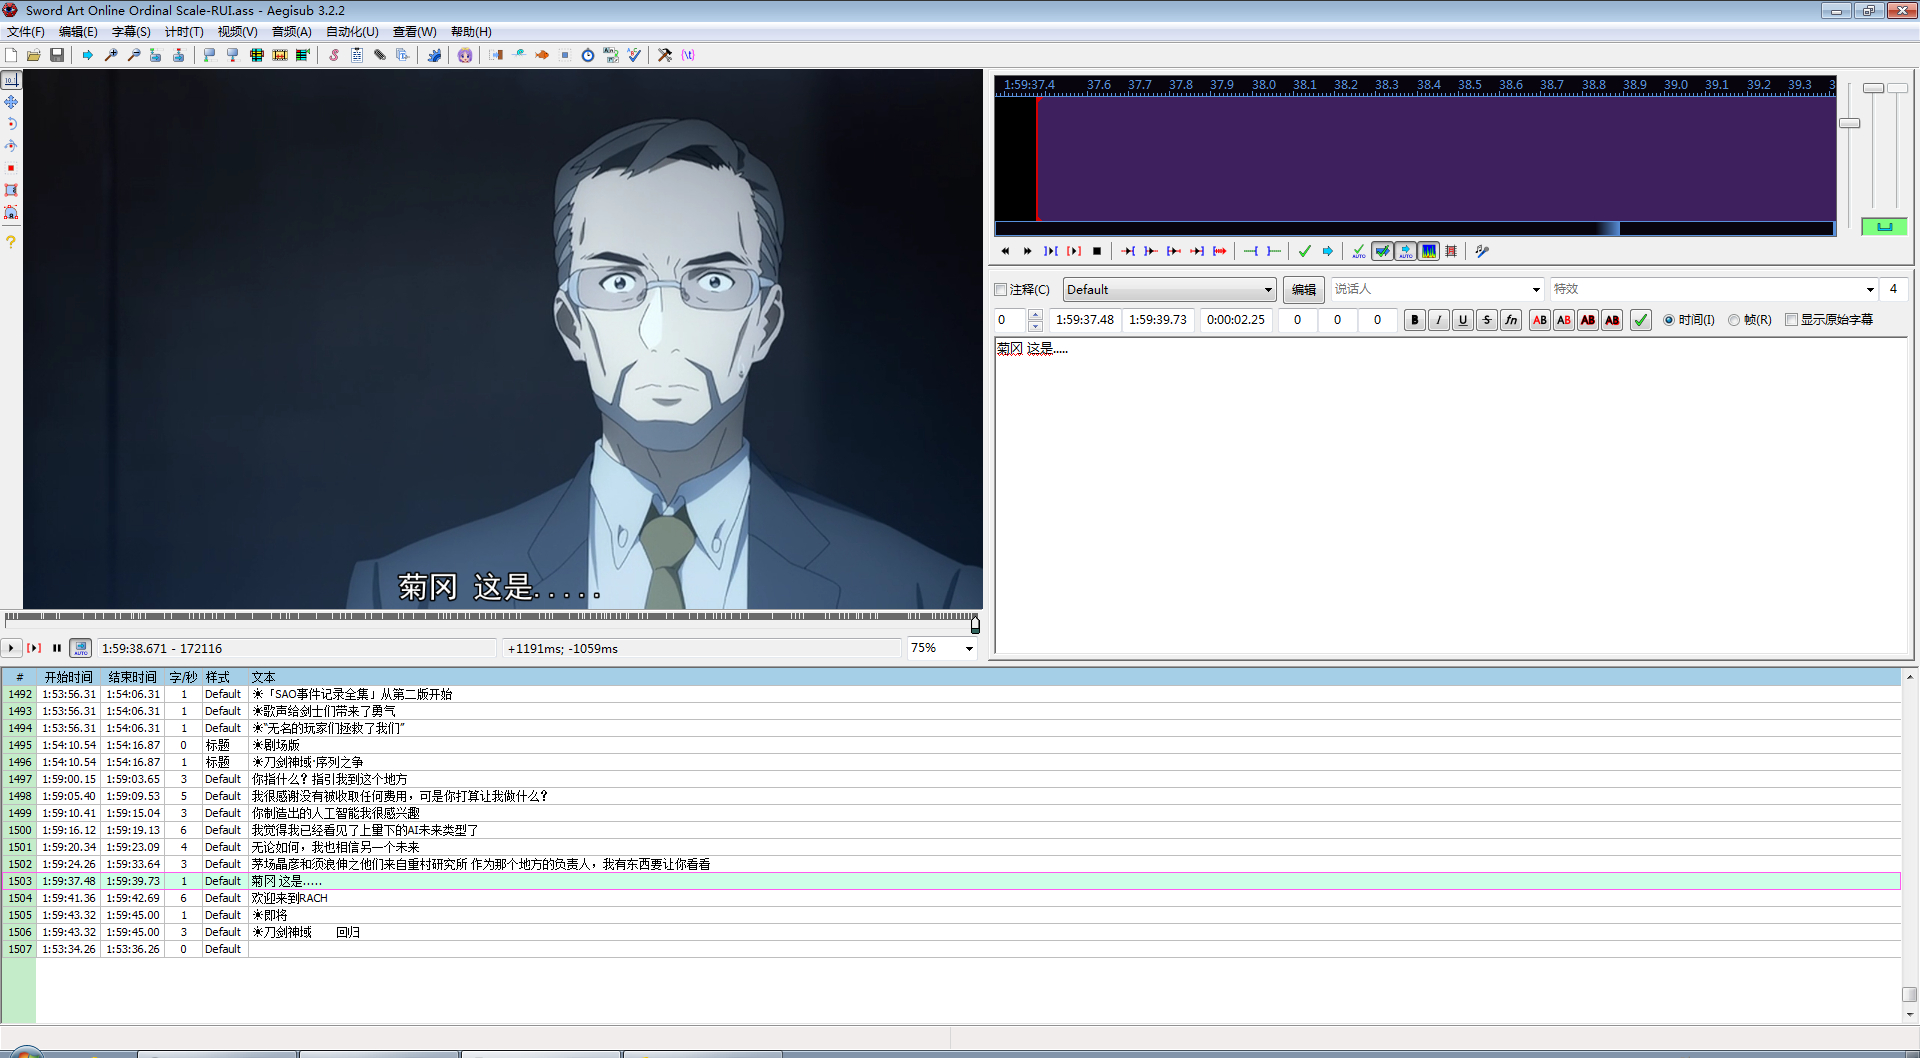The width and height of the screenshot is (1920, 1058).
Task: Decrease layer number with the down stepper
Action: (1035, 326)
